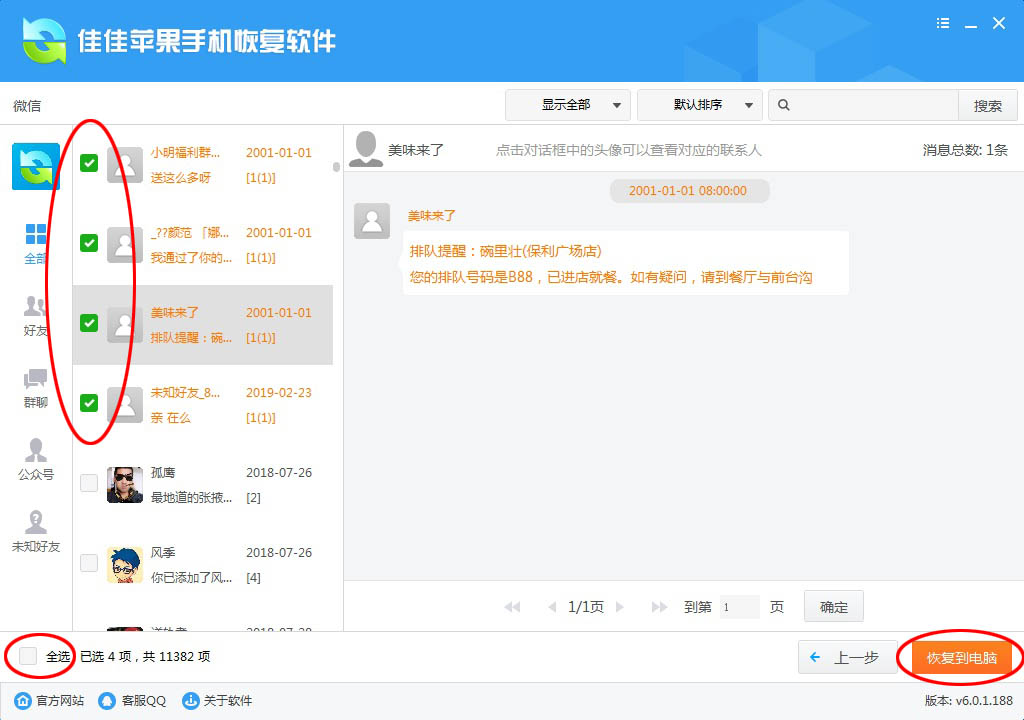The width and height of the screenshot is (1024, 720).
Task: Click the magnifier icon in search box
Action: [784, 105]
